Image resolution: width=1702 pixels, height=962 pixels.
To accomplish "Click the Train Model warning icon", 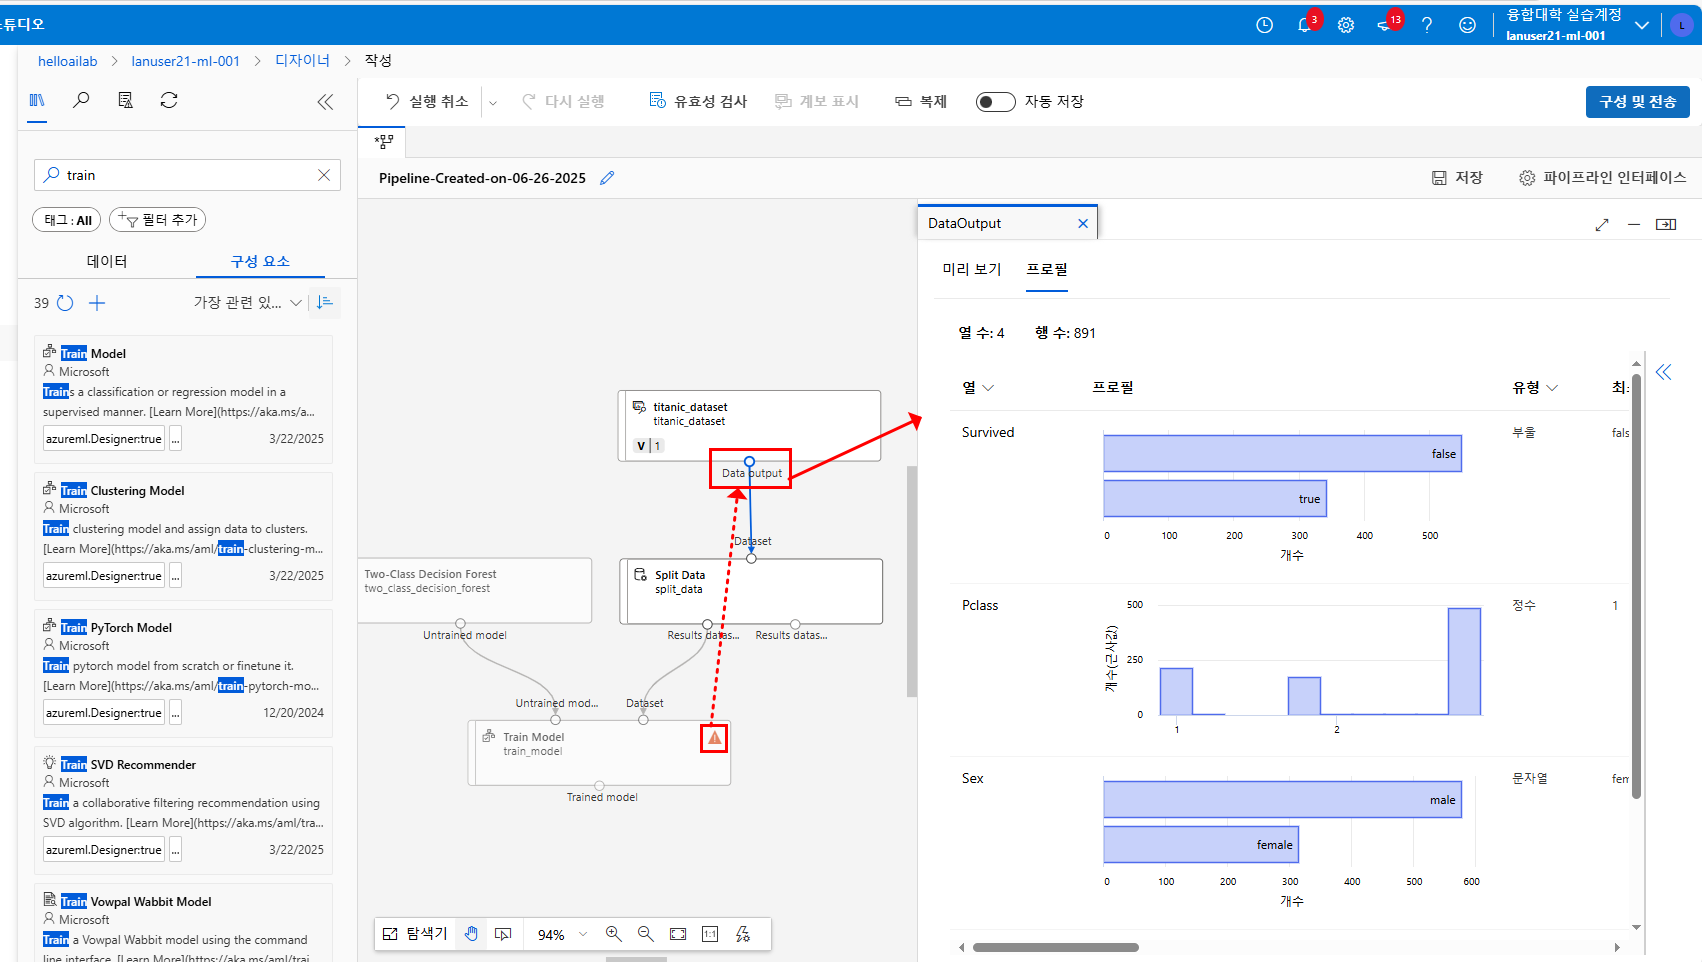I will click(714, 738).
